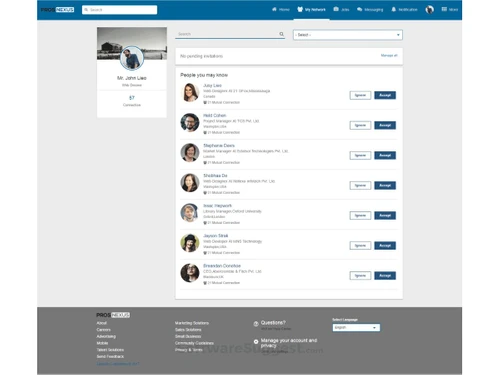Accept Stephanie's invitation
This screenshot has height=375, width=500.
[385, 155]
